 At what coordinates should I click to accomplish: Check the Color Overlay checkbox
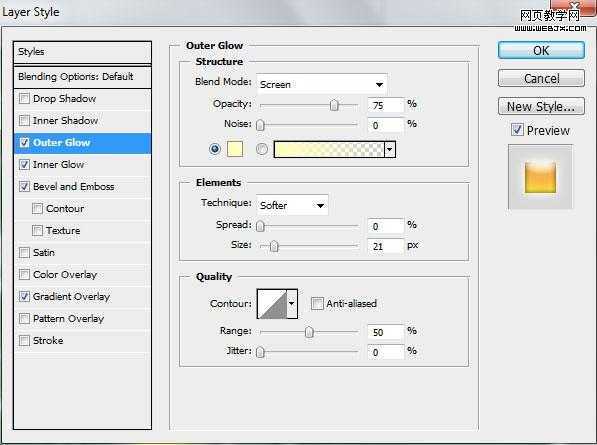24,274
